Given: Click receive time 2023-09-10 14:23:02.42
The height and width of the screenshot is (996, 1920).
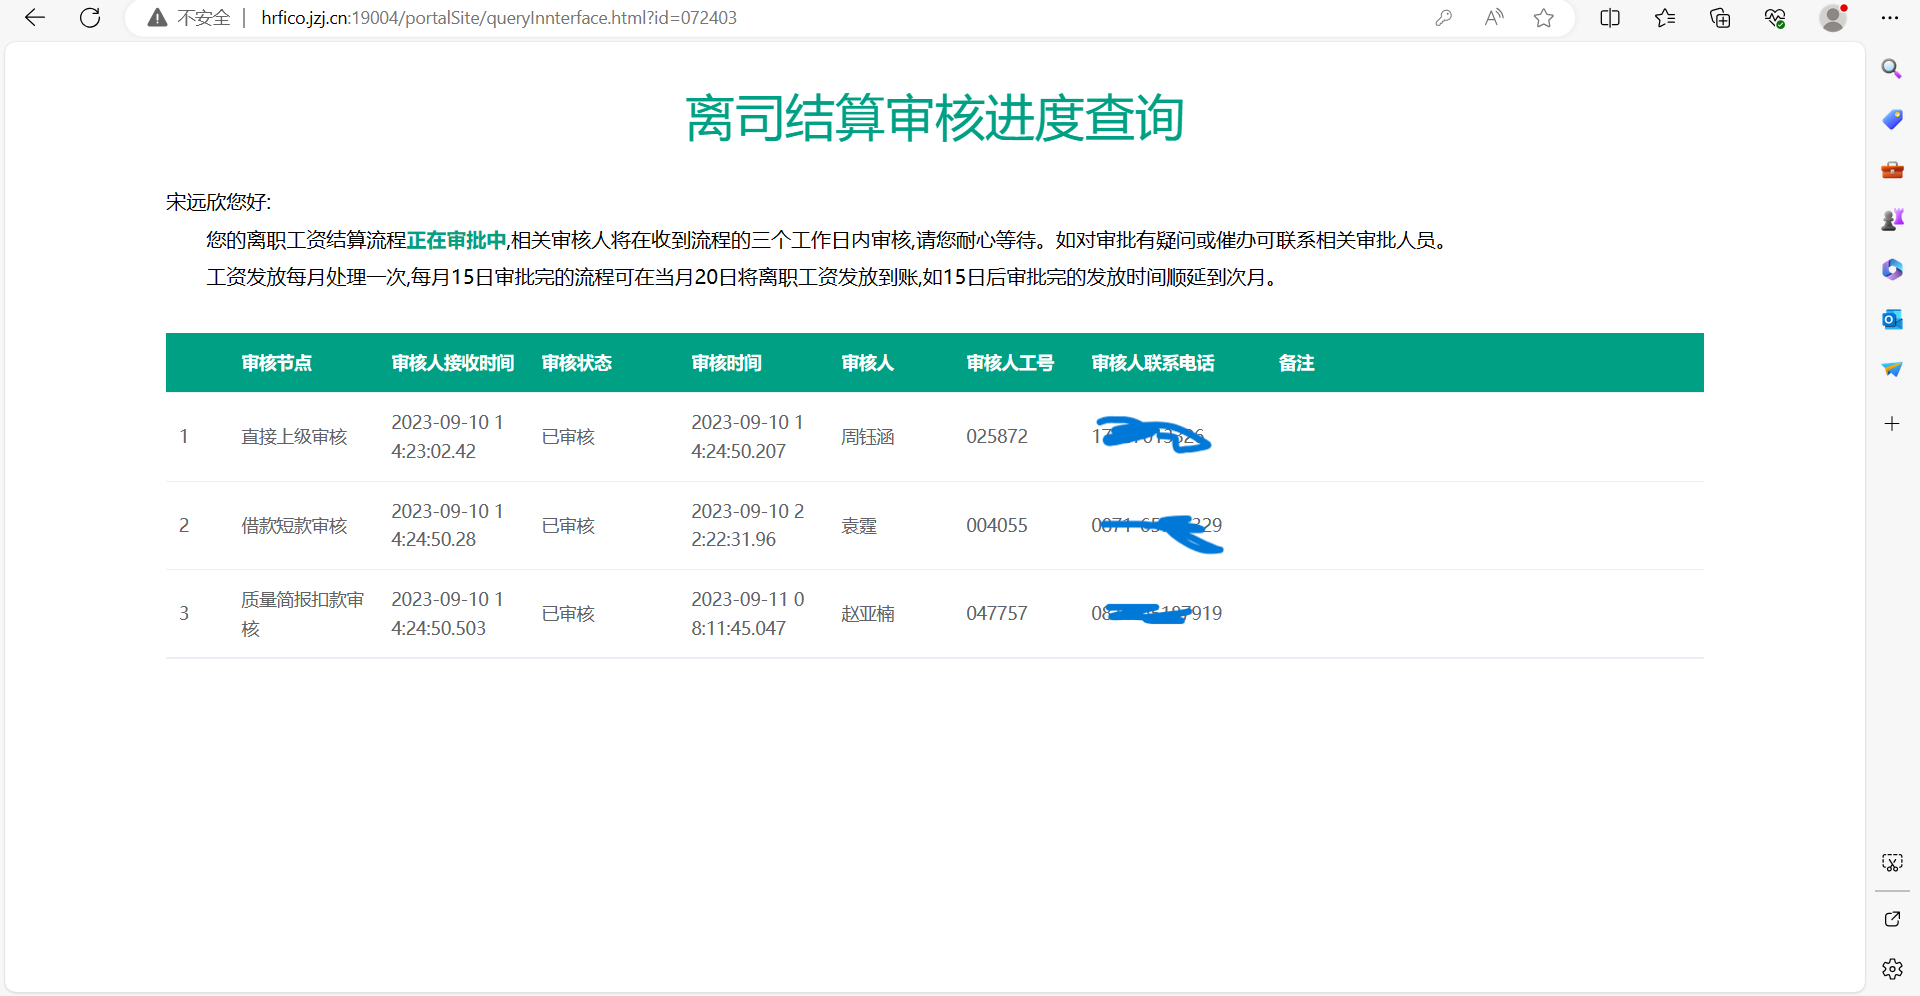Looking at the screenshot, I should tap(447, 437).
